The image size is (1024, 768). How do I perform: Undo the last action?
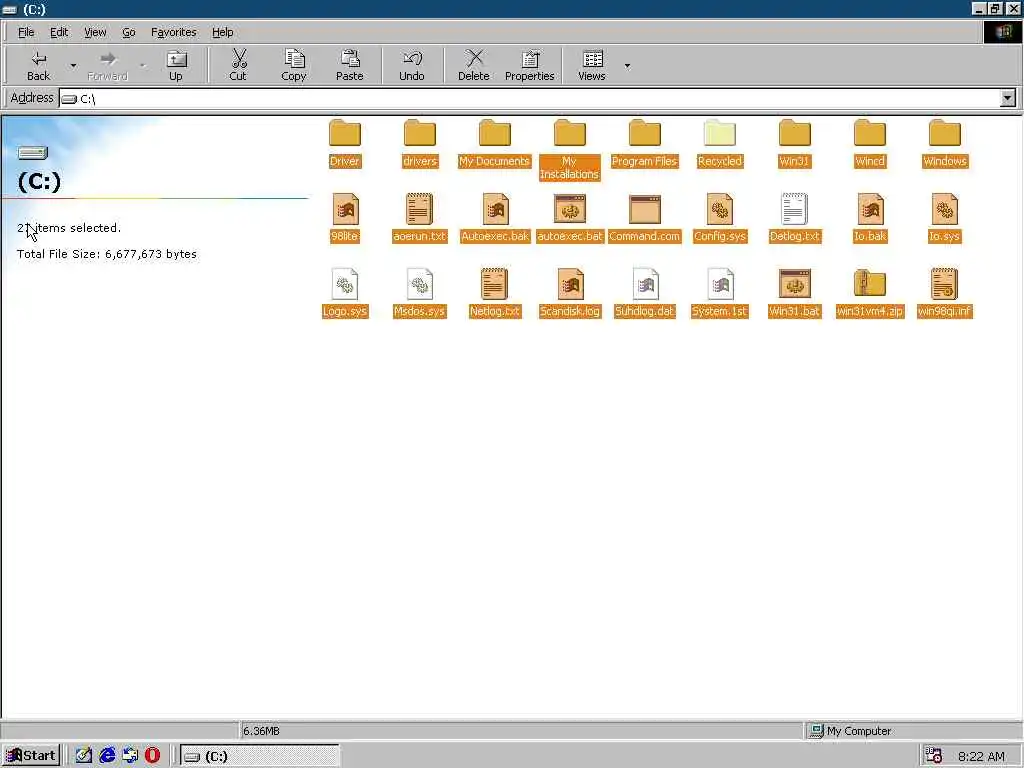tap(411, 65)
